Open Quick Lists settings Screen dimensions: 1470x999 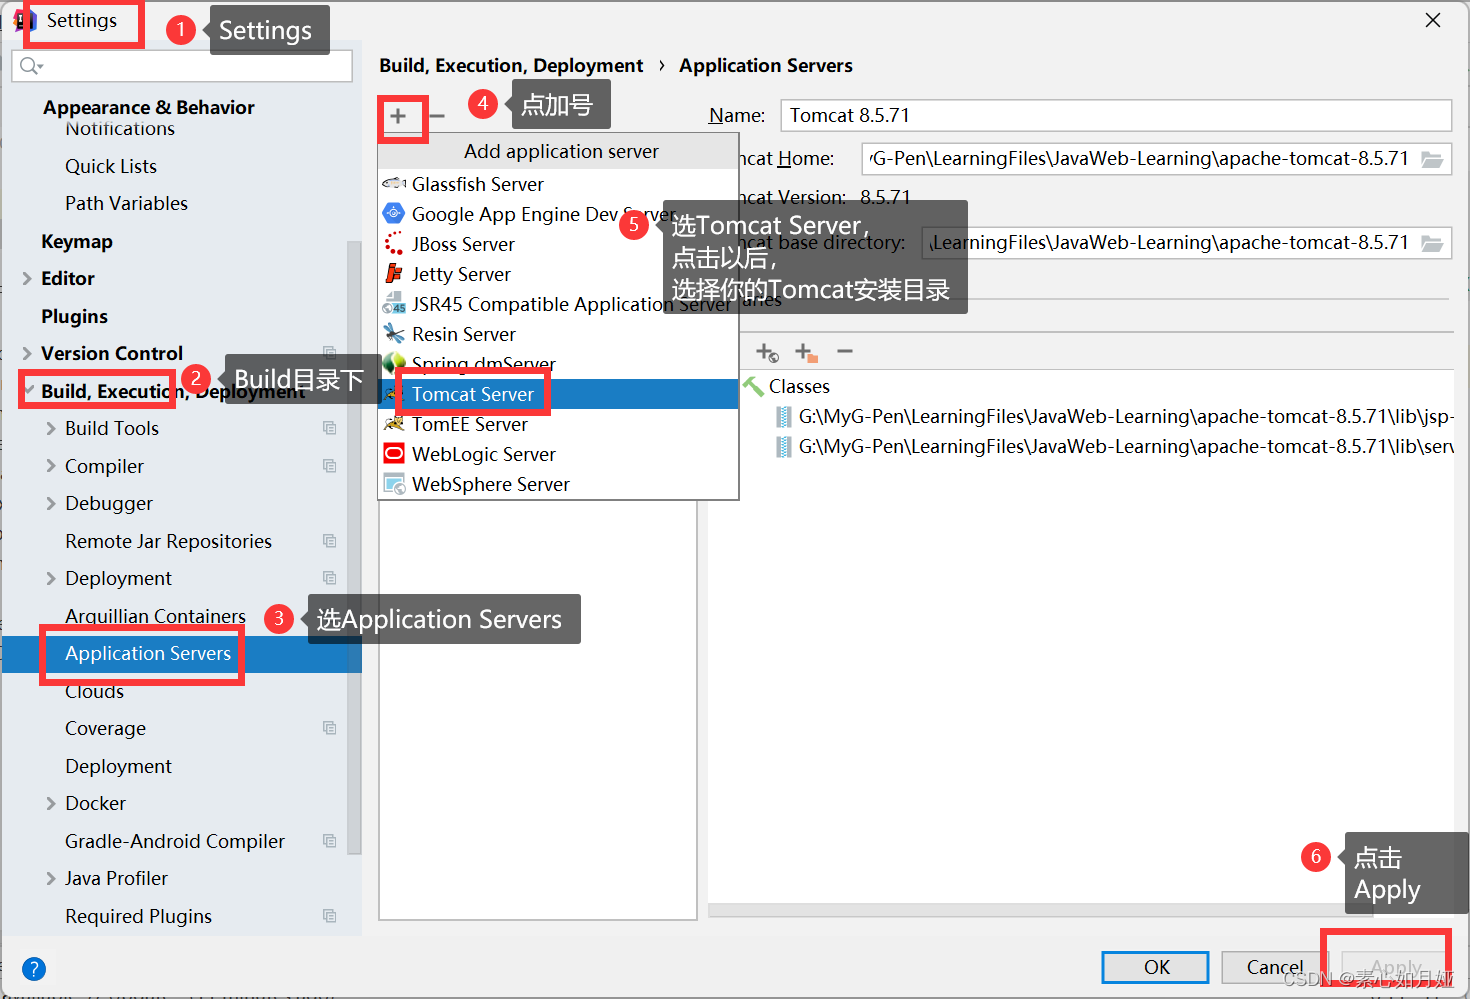coord(111,166)
